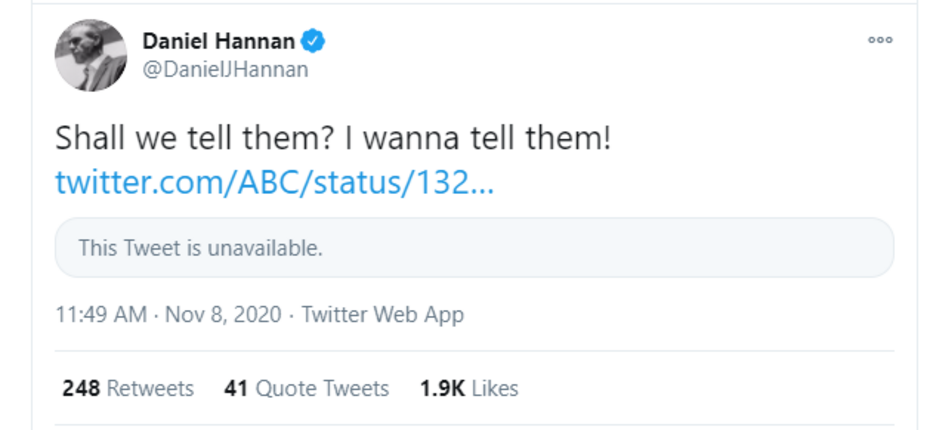Open the Twitter Web App source link
Viewport: 930px width, 430px height.
[x=382, y=314]
